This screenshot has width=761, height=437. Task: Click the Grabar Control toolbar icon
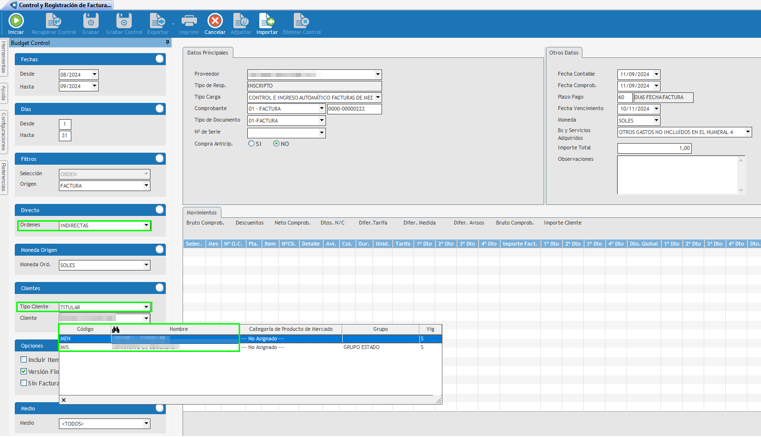coord(124,21)
